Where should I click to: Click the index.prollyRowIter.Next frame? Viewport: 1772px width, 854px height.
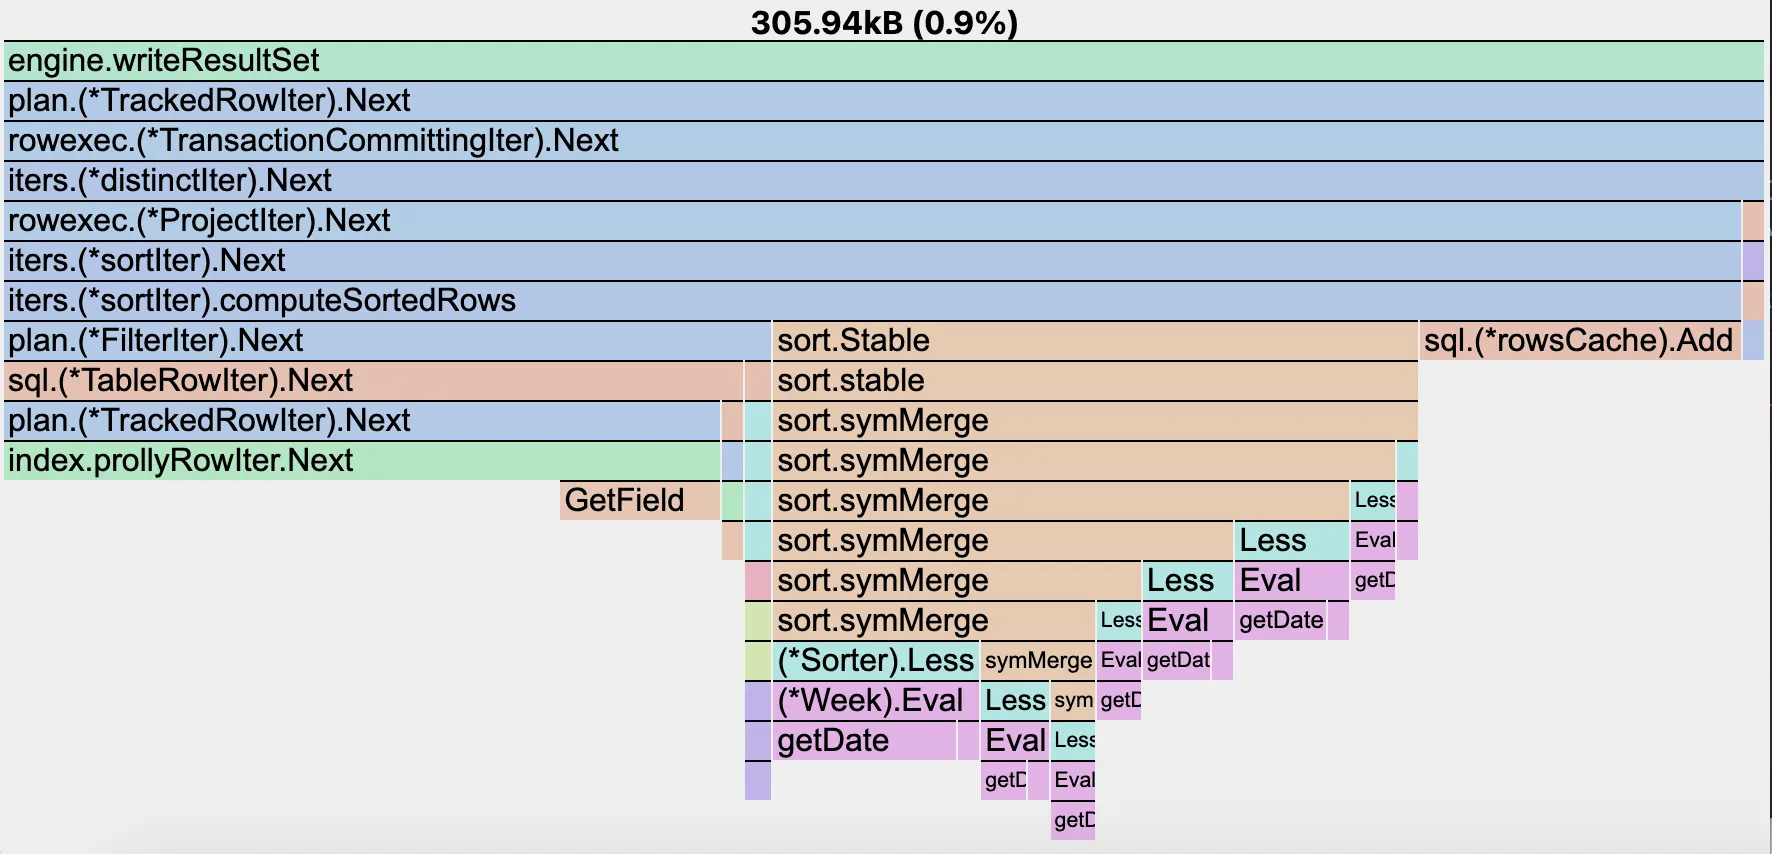pos(362,461)
